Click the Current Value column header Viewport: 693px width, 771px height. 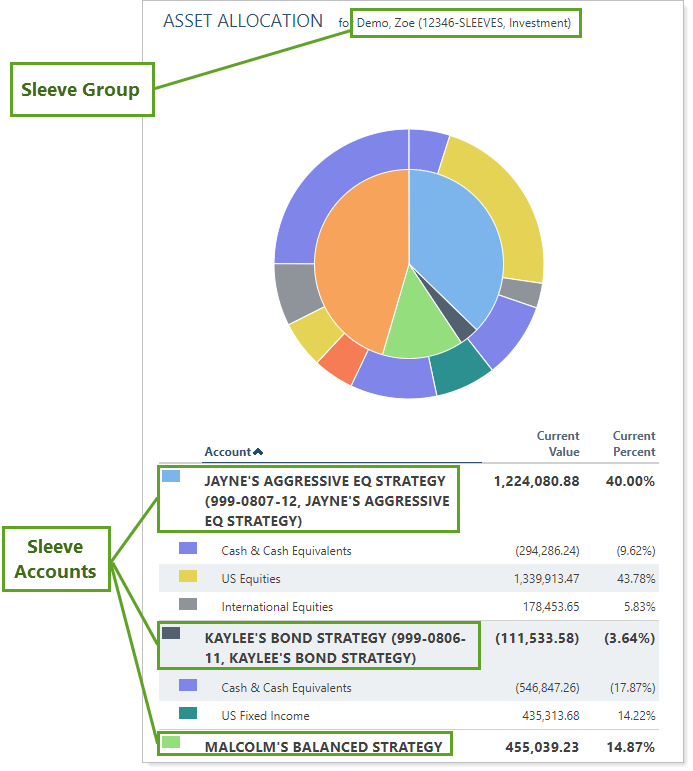click(558, 444)
